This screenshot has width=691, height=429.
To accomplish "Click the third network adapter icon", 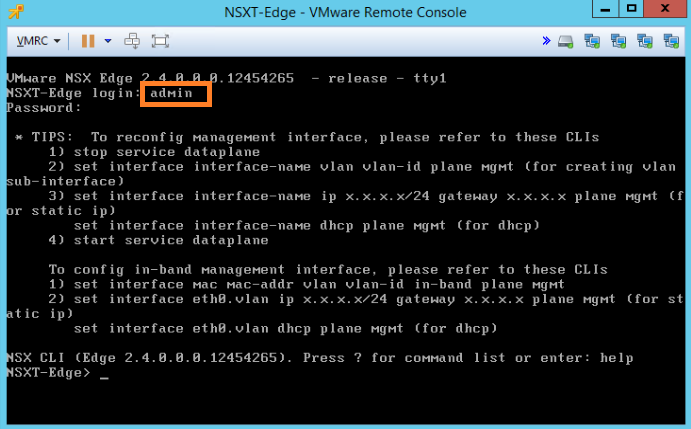I will tap(644, 42).
